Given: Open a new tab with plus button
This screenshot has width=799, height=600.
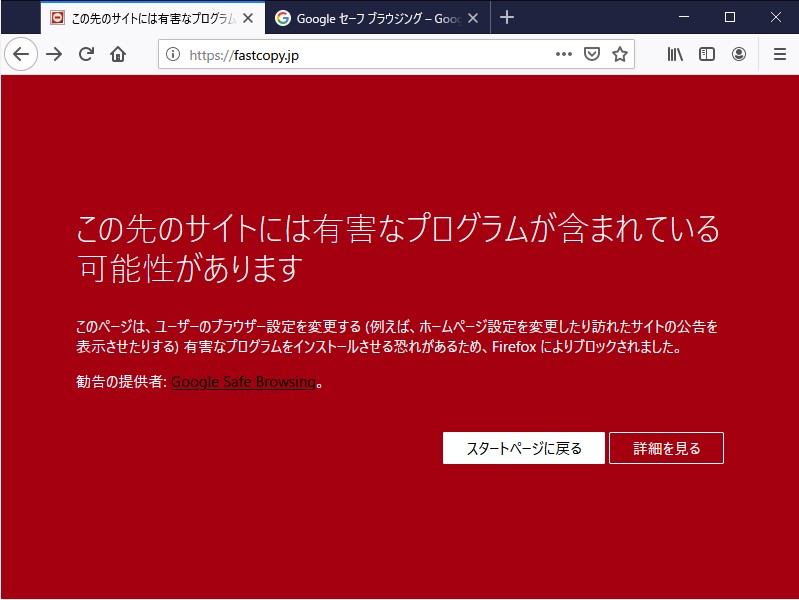Looking at the screenshot, I should tap(507, 18).
